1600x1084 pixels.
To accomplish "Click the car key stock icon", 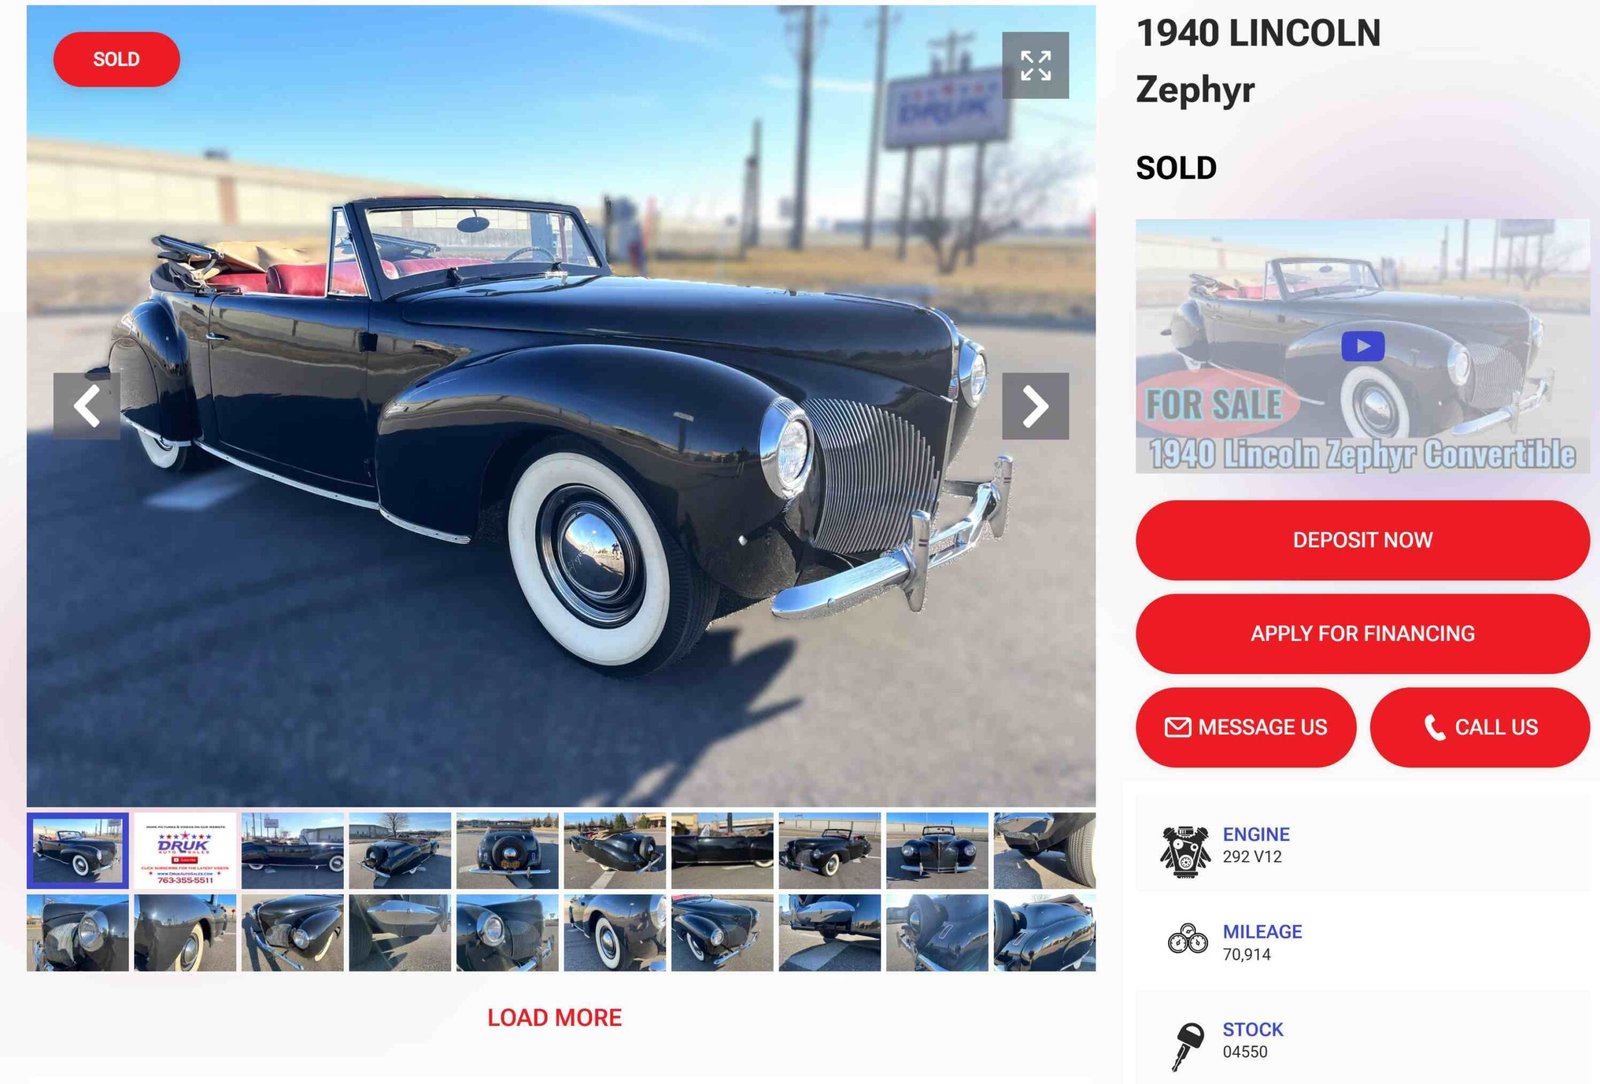I will click(1187, 1046).
